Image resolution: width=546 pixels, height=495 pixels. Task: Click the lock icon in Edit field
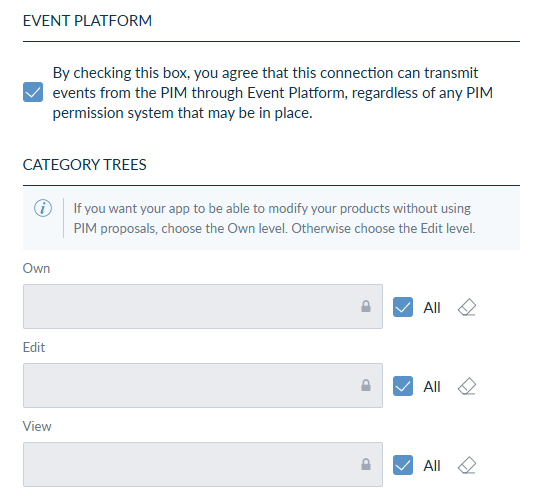pyautogui.click(x=366, y=385)
